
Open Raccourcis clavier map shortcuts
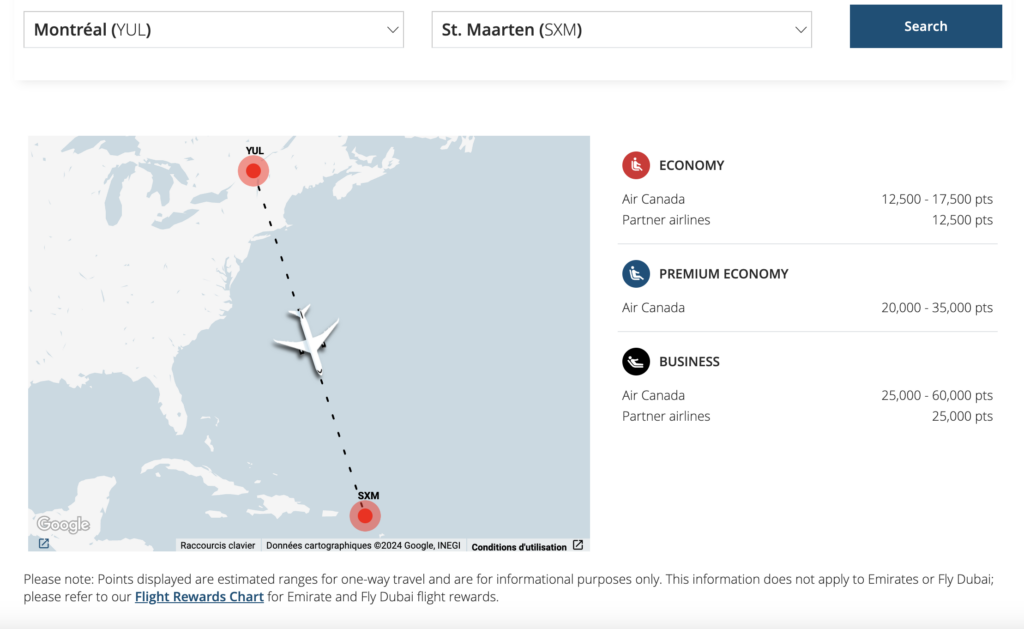[x=217, y=546]
